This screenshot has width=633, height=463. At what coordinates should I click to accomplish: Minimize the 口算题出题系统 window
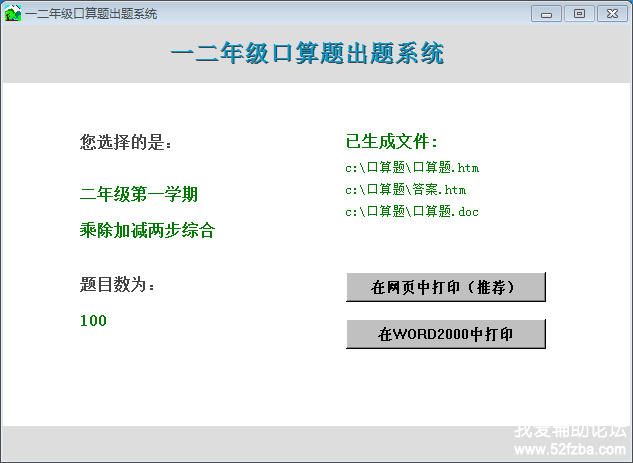coord(546,13)
